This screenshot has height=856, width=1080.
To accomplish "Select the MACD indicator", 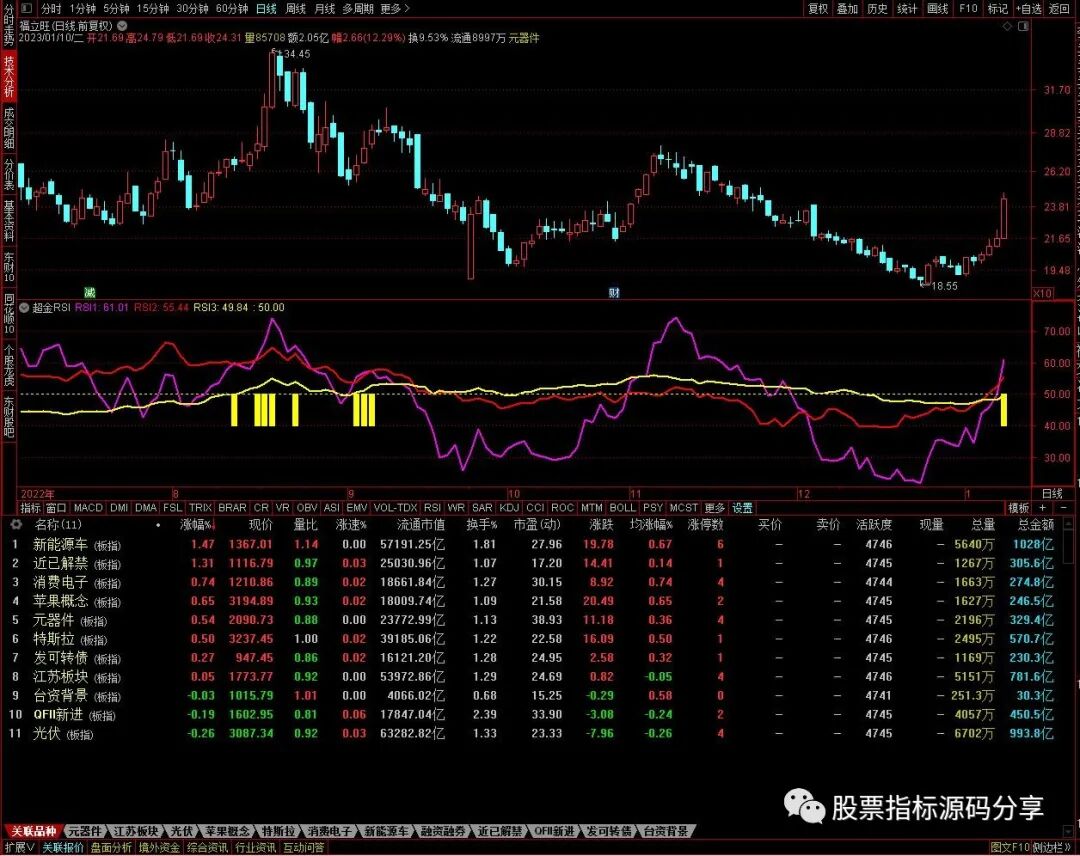I will click(x=88, y=508).
